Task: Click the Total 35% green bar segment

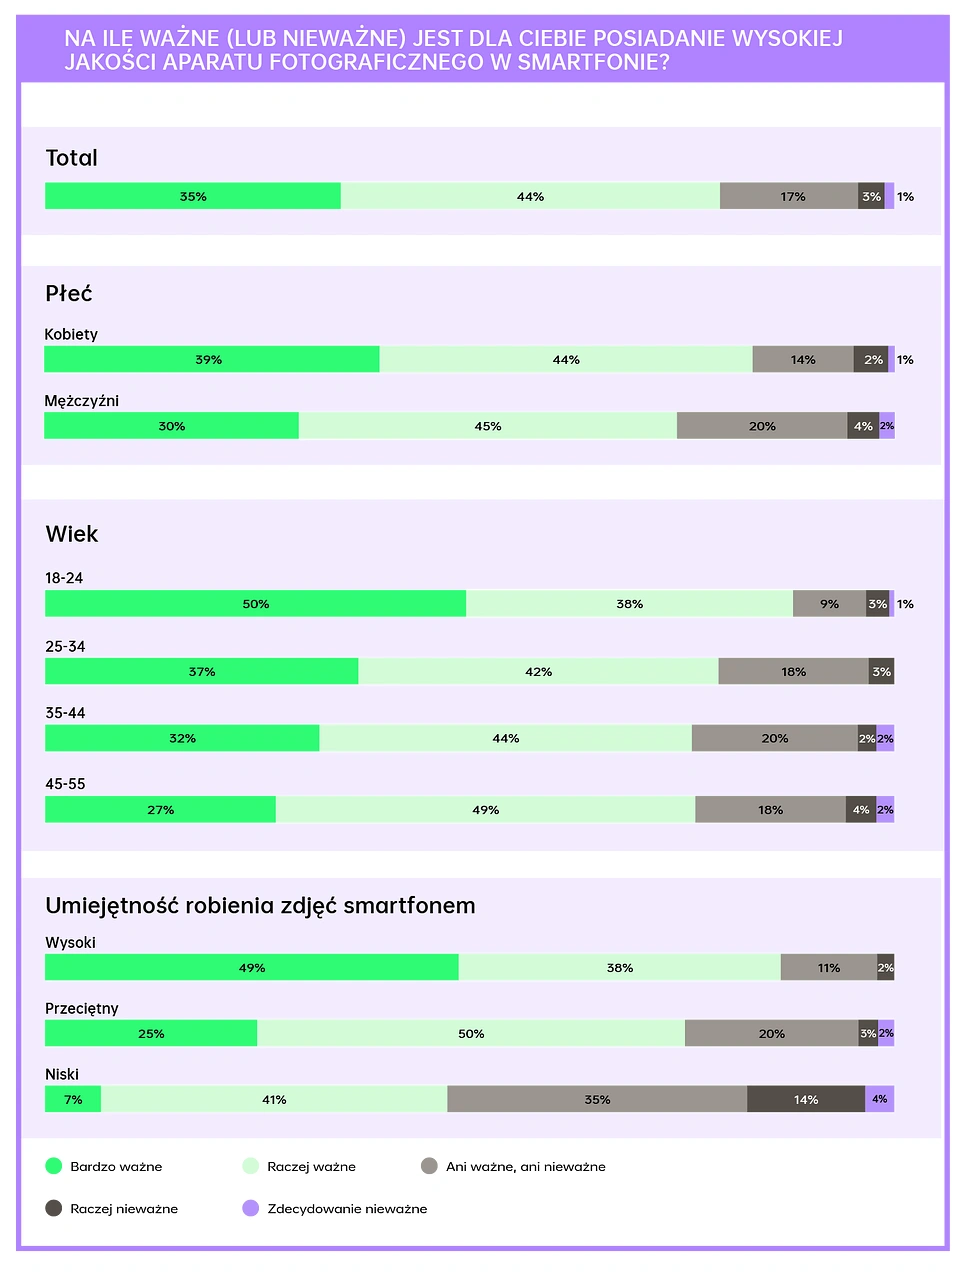Action: point(193,196)
